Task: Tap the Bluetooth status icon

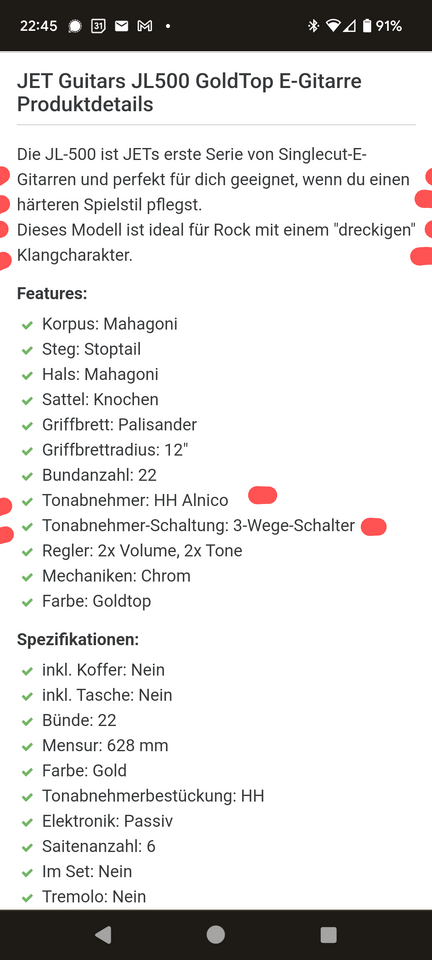Action: click(x=313, y=26)
